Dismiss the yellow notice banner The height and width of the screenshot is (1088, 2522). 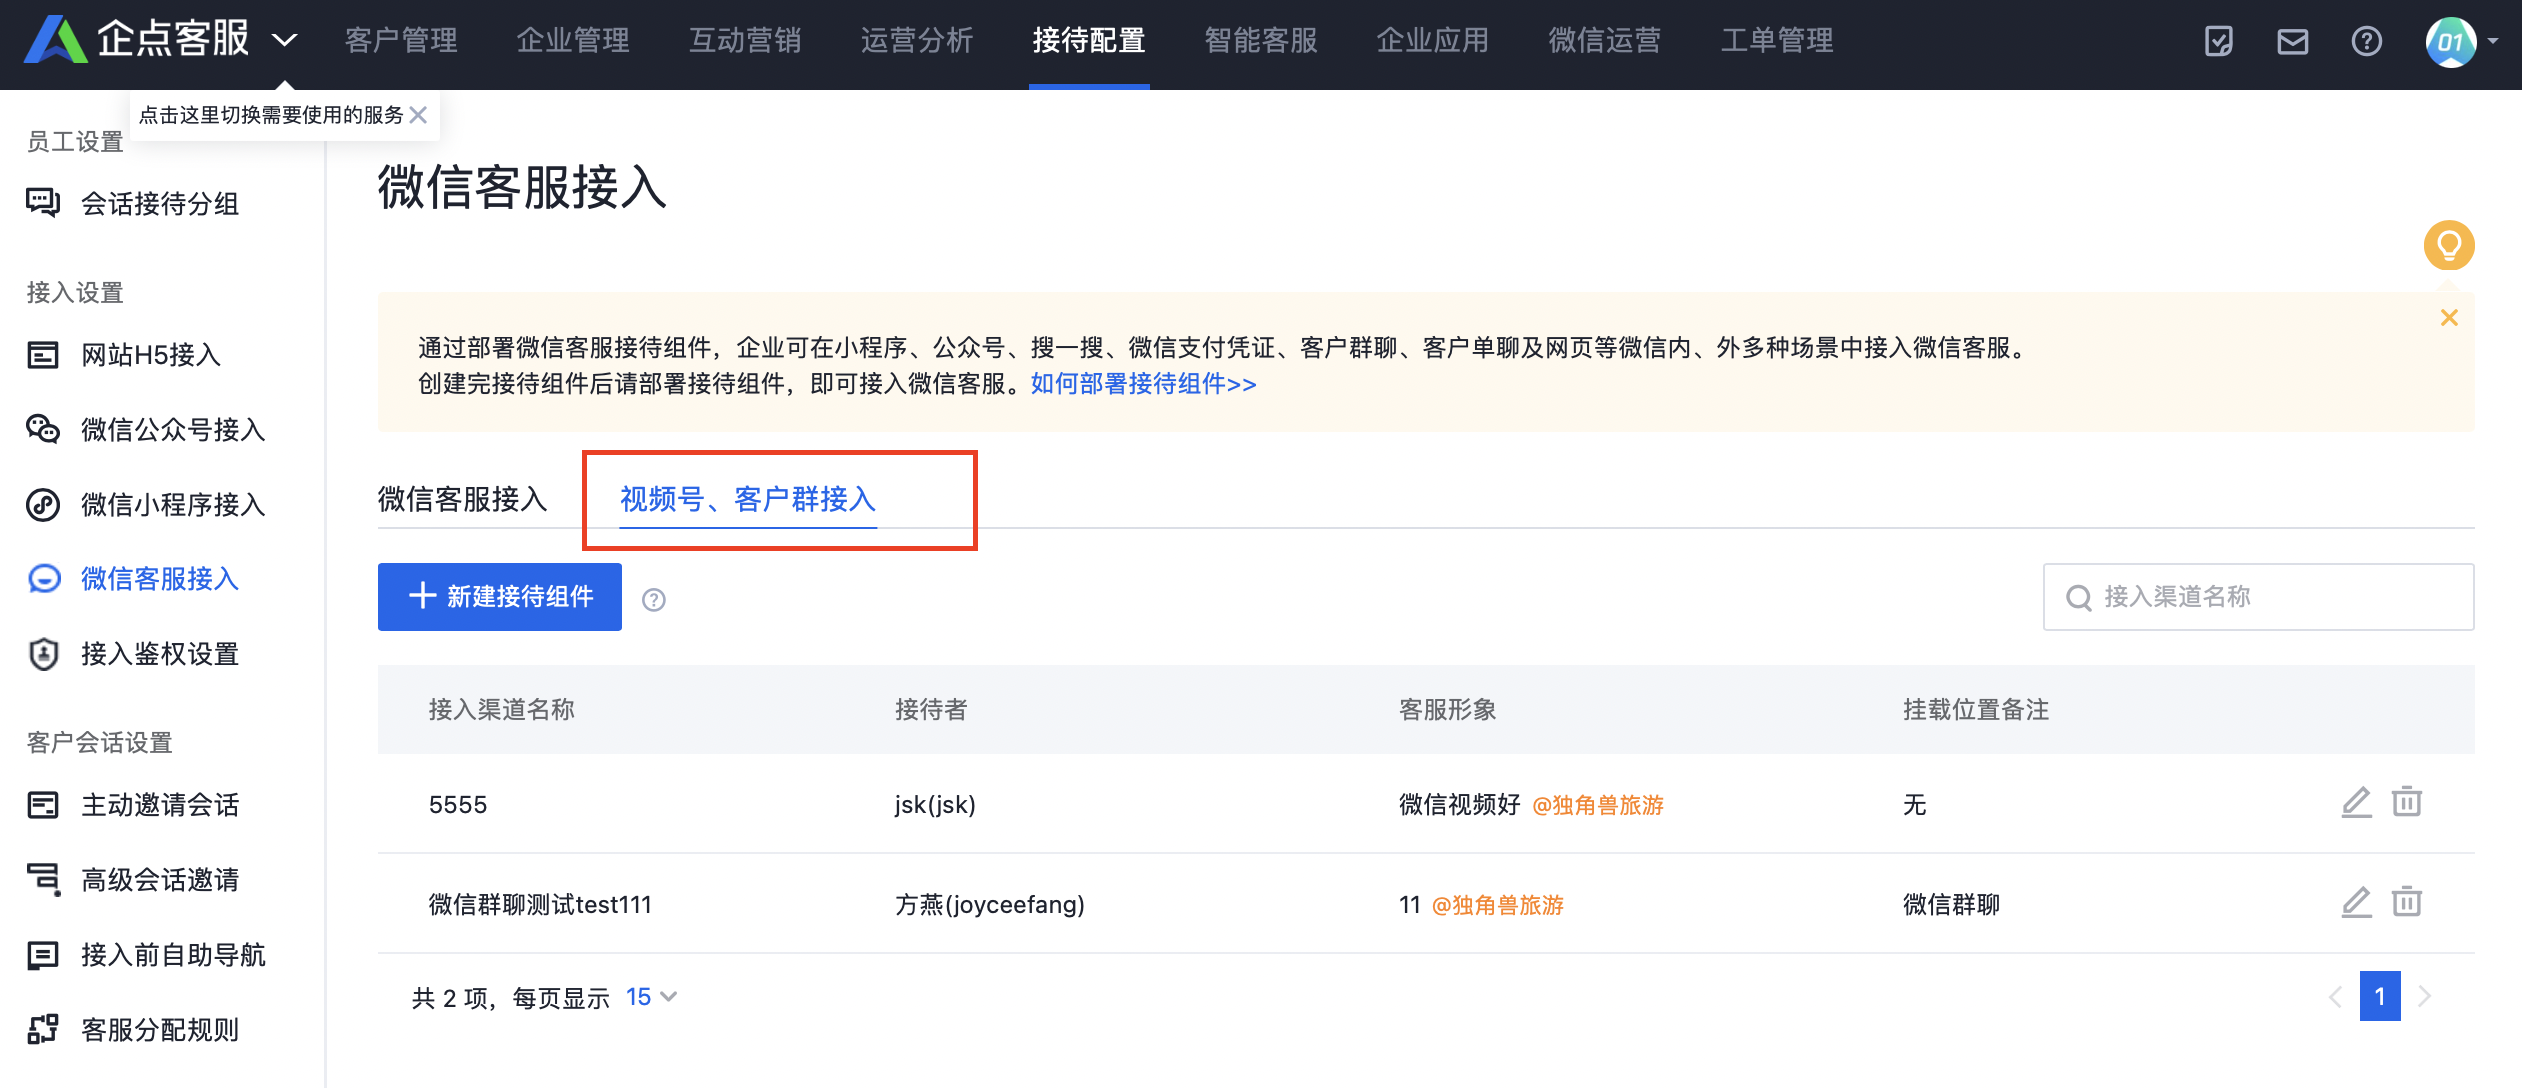pyautogui.click(x=2449, y=318)
